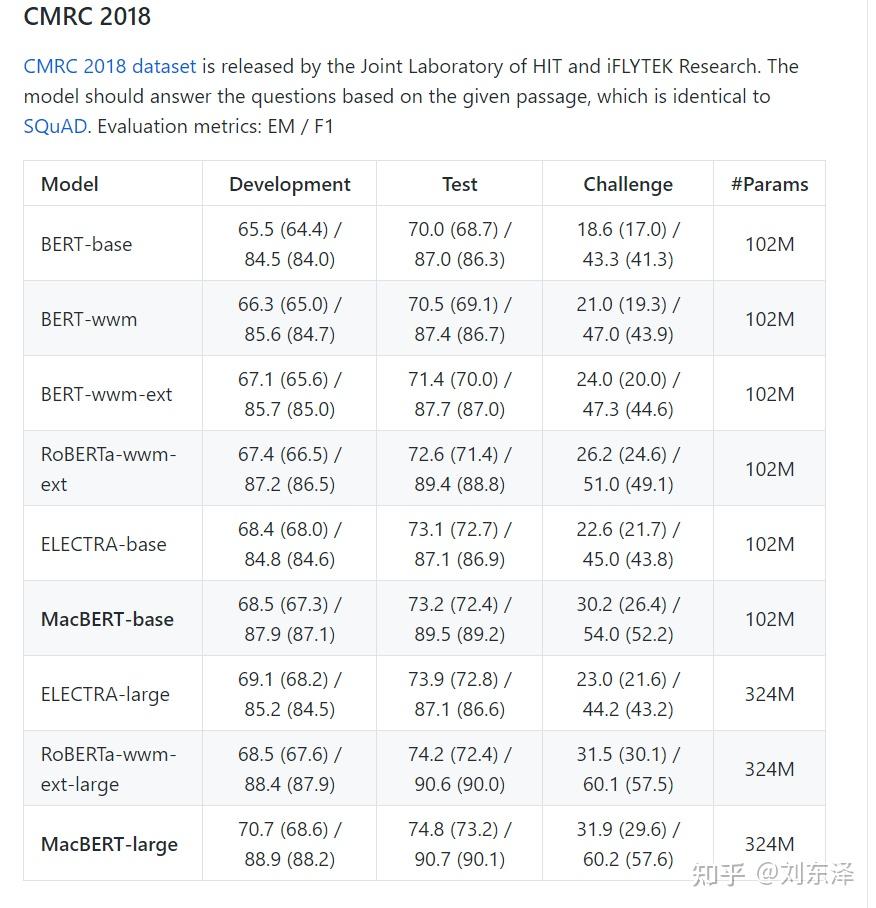
Task: Open the CMRC 2018 dataset link
Action: pos(110,67)
